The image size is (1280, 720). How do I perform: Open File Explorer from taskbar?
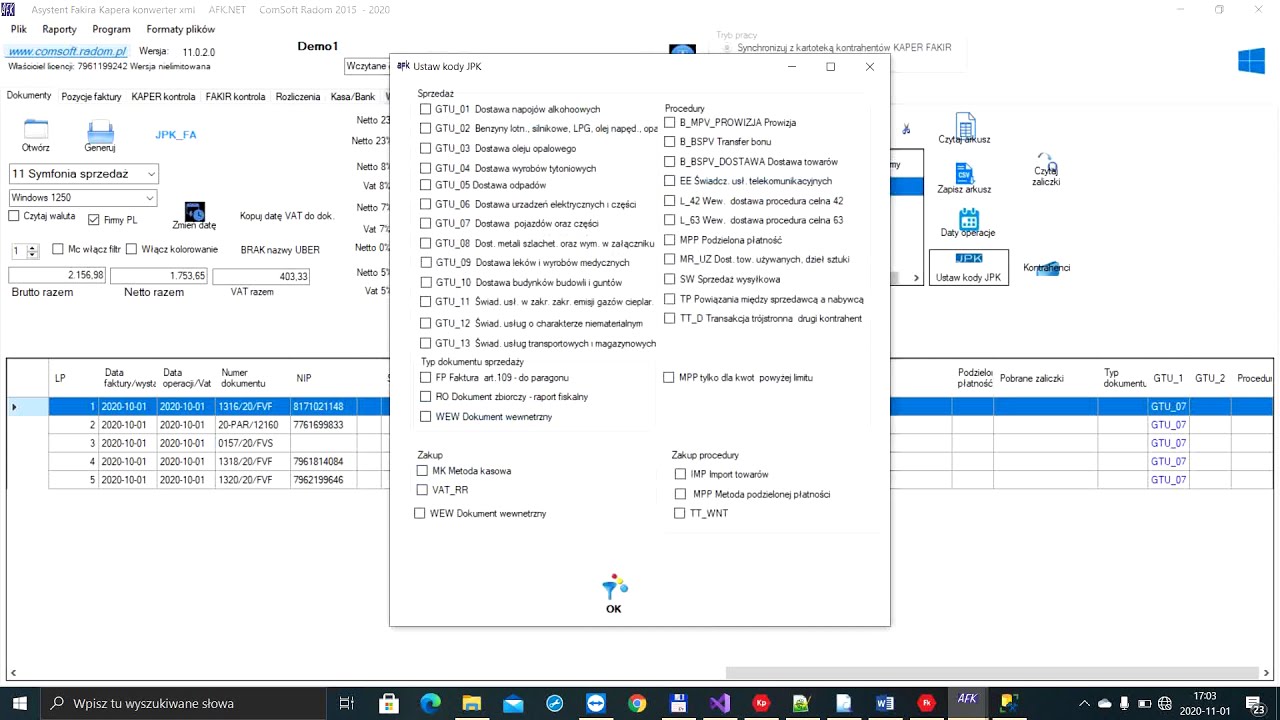pos(471,703)
